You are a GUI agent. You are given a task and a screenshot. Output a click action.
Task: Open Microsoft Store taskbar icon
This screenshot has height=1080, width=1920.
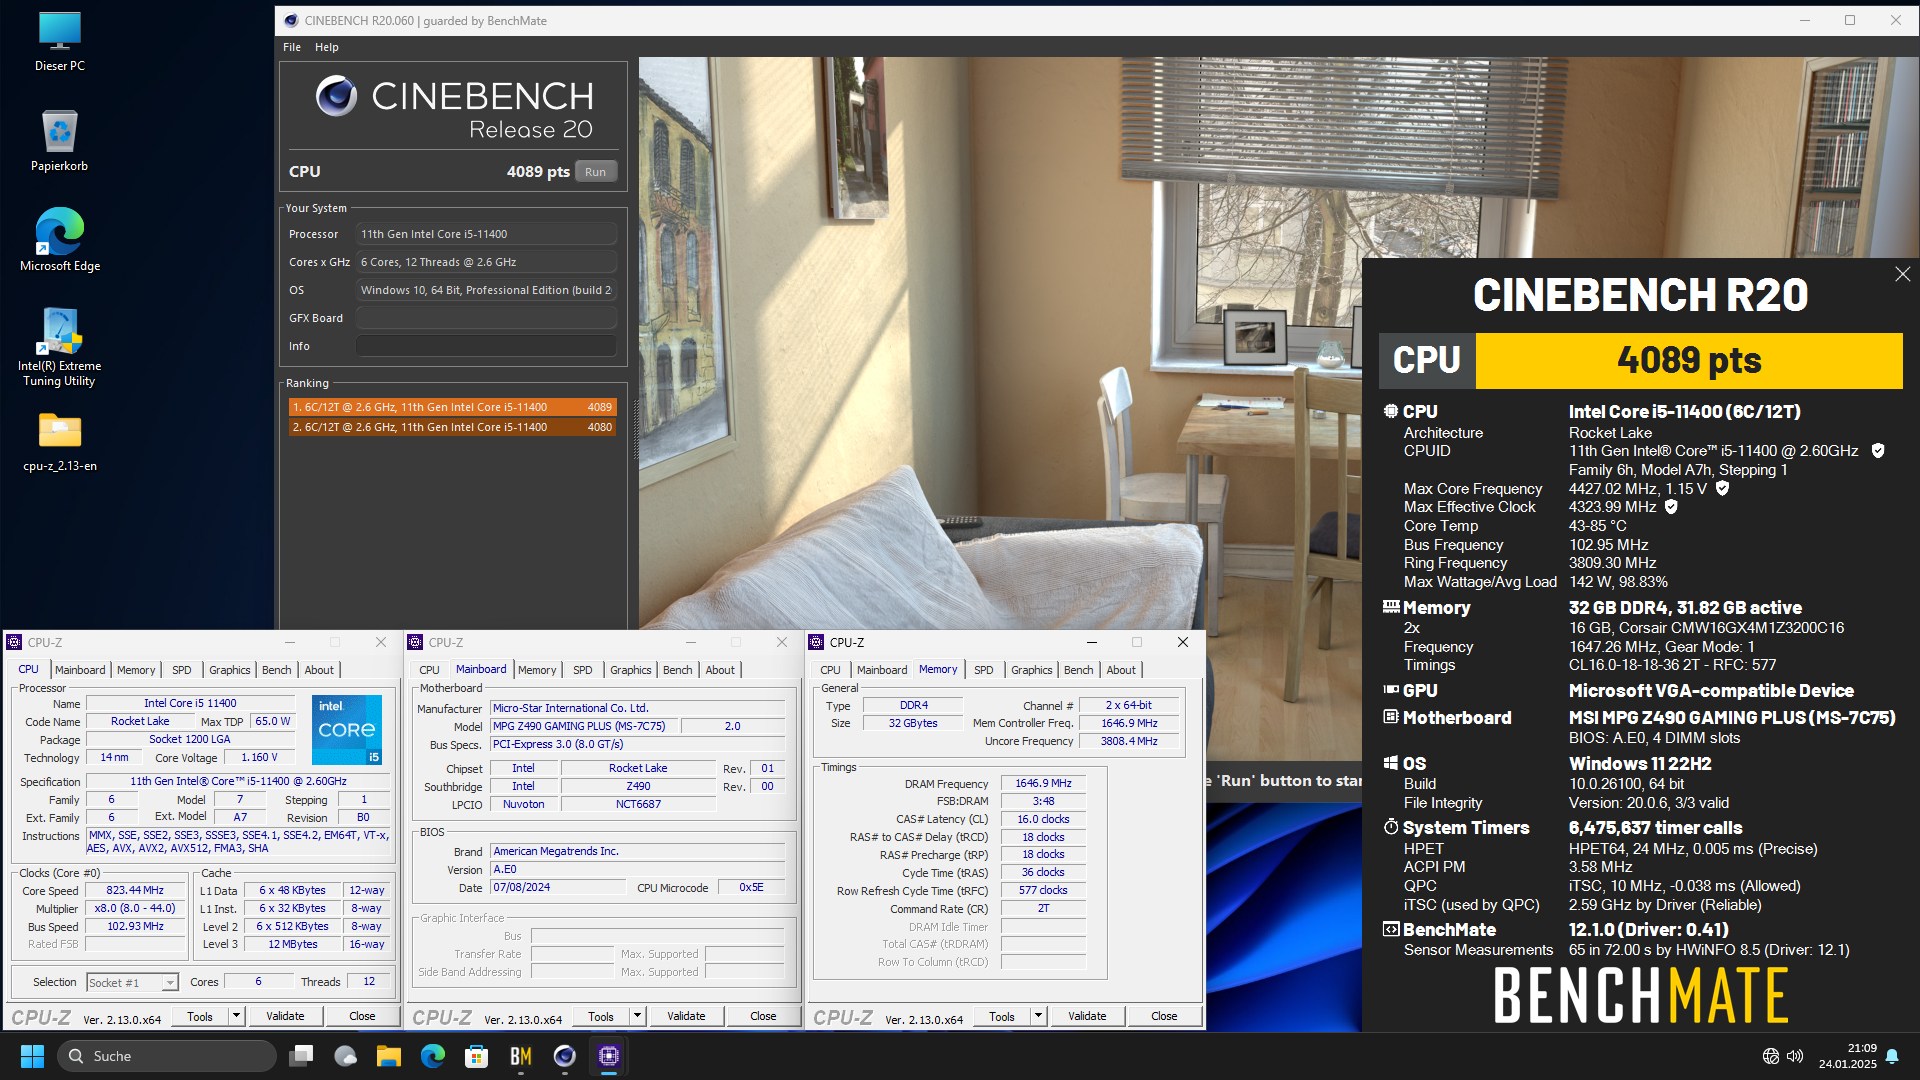[x=477, y=1056]
